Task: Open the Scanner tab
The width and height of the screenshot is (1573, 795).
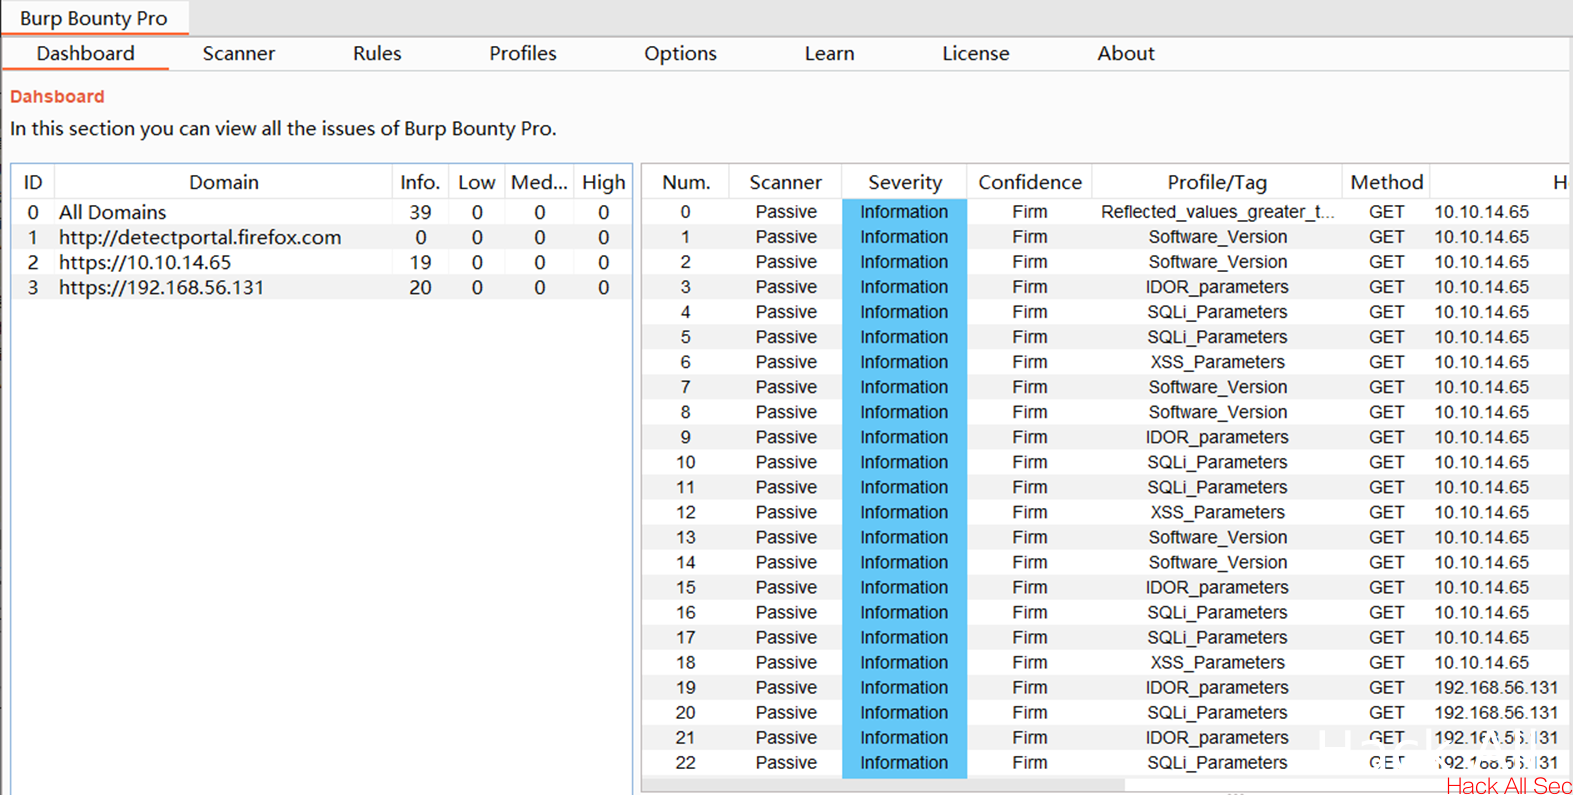Action: (x=238, y=54)
